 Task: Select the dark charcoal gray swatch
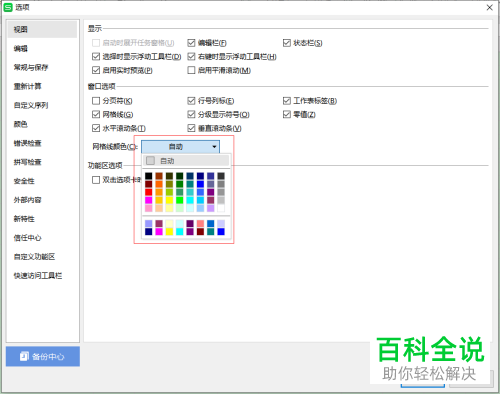[x=221, y=176]
